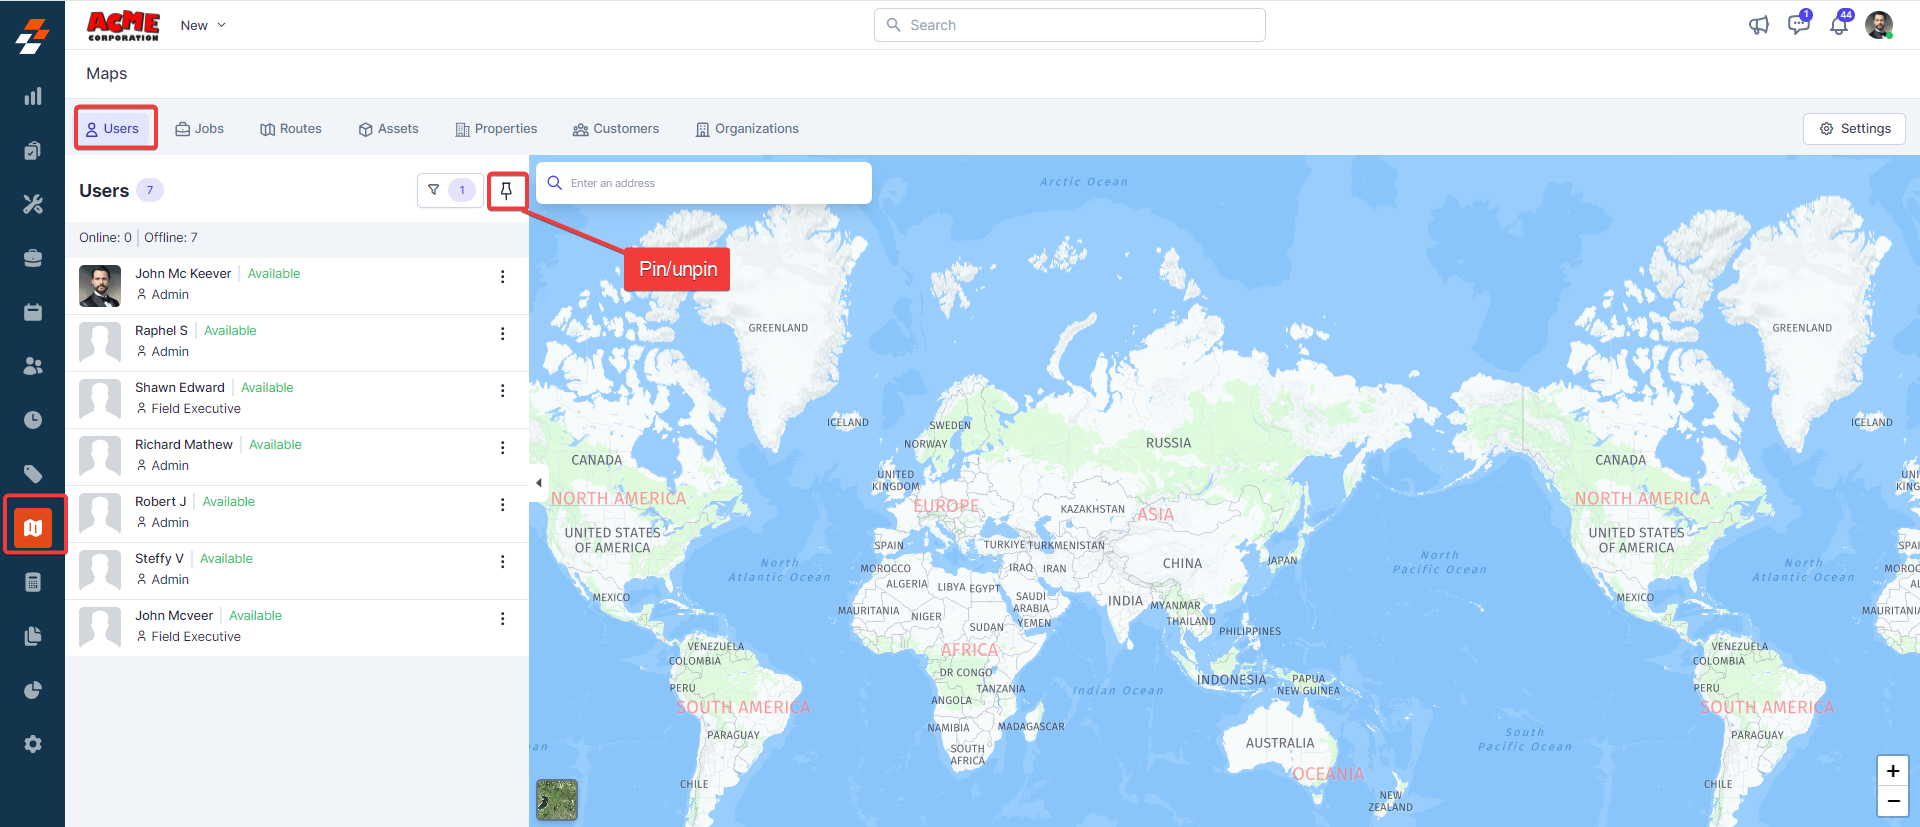Open options menu for Richard Mathew

point(502,448)
